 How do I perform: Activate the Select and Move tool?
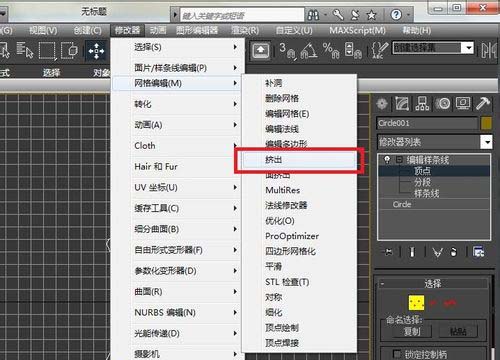point(96,51)
